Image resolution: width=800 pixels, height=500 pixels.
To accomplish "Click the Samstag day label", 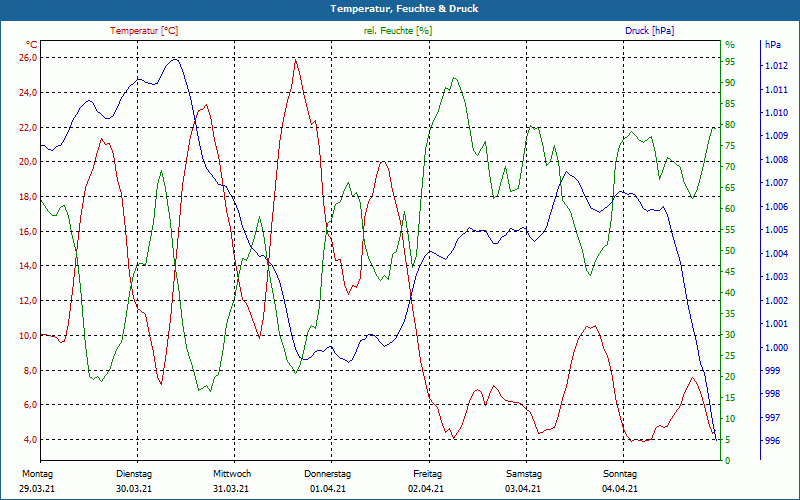I will [x=523, y=474].
